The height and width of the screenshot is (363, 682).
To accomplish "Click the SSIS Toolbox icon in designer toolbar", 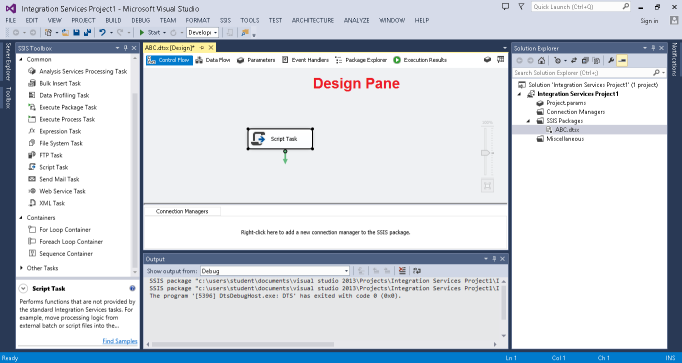I will point(501,60).
